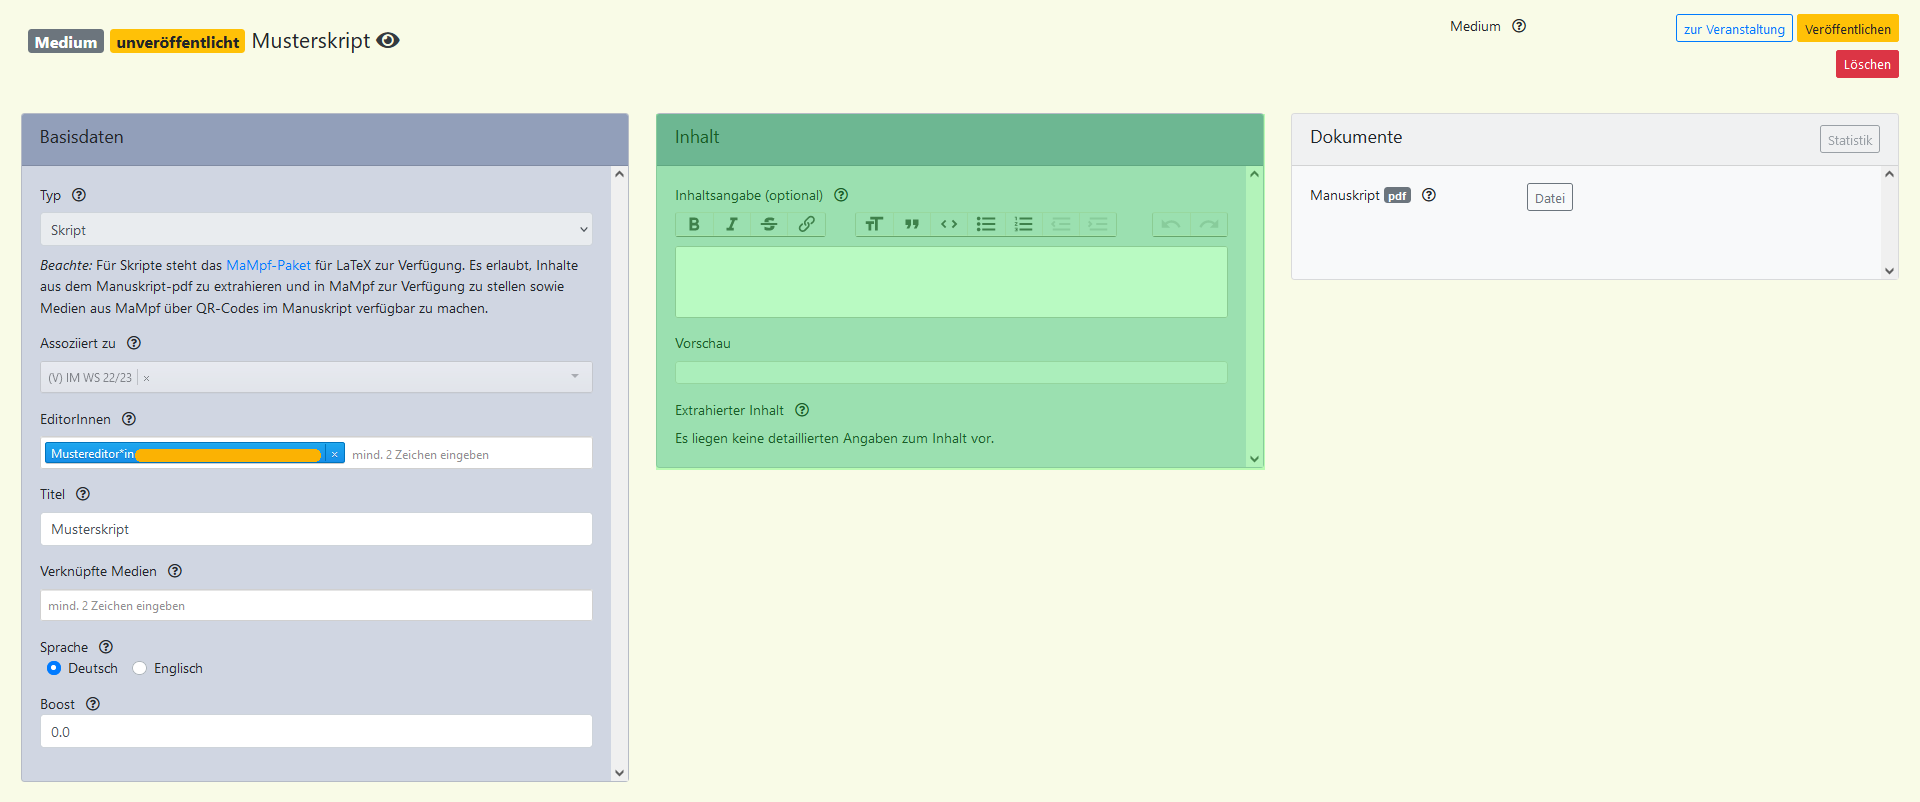The width and height of the screenshot is (1920, 802).
Task: Click the Vorschau label
Action: [703, 343]
